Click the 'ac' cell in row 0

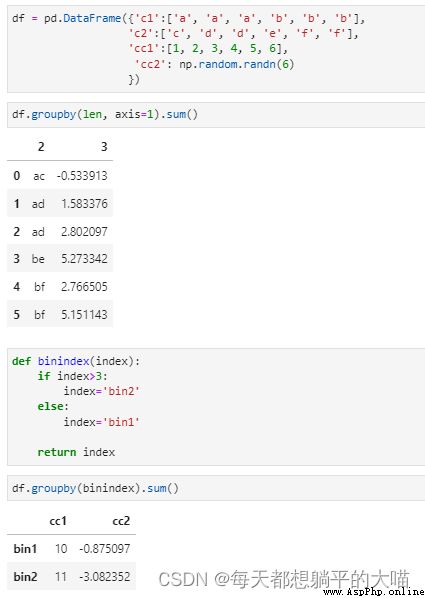[x=39, y=176]
